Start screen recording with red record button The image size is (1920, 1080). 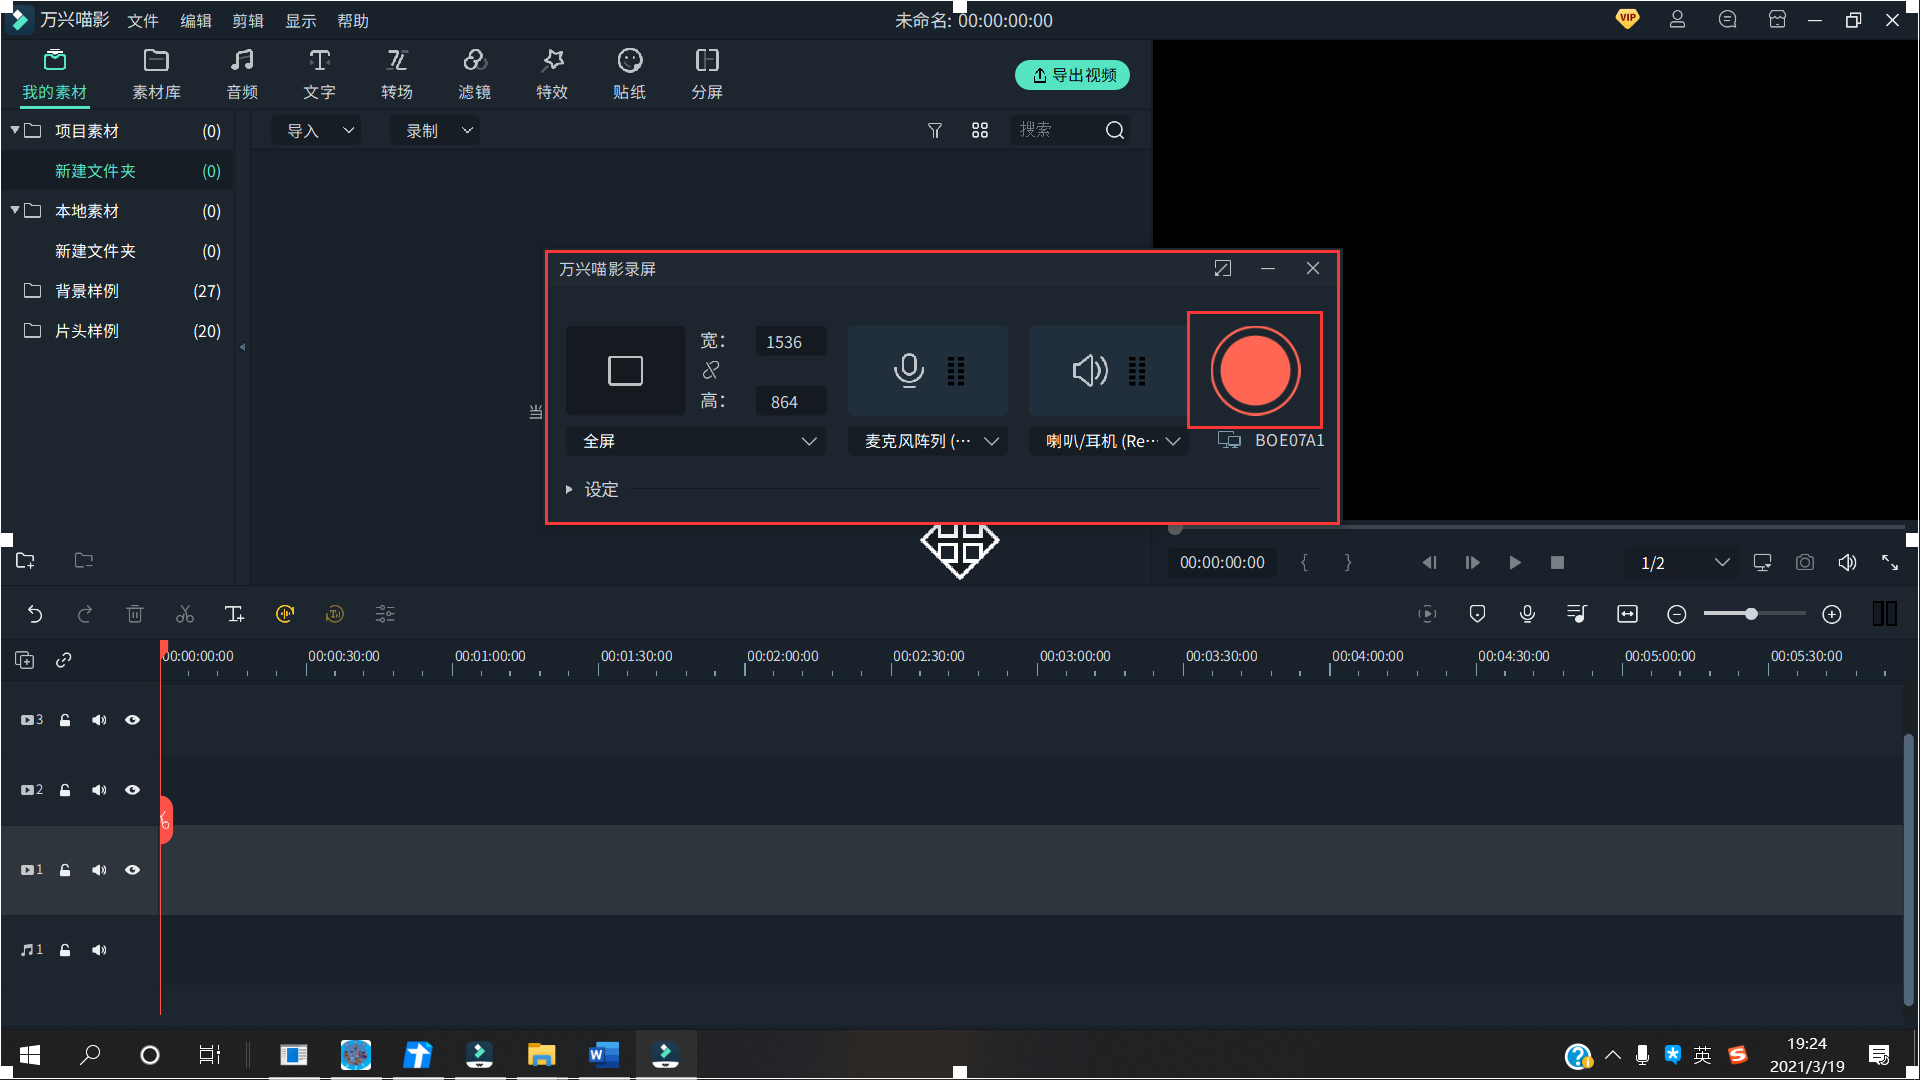(1254, 370)
